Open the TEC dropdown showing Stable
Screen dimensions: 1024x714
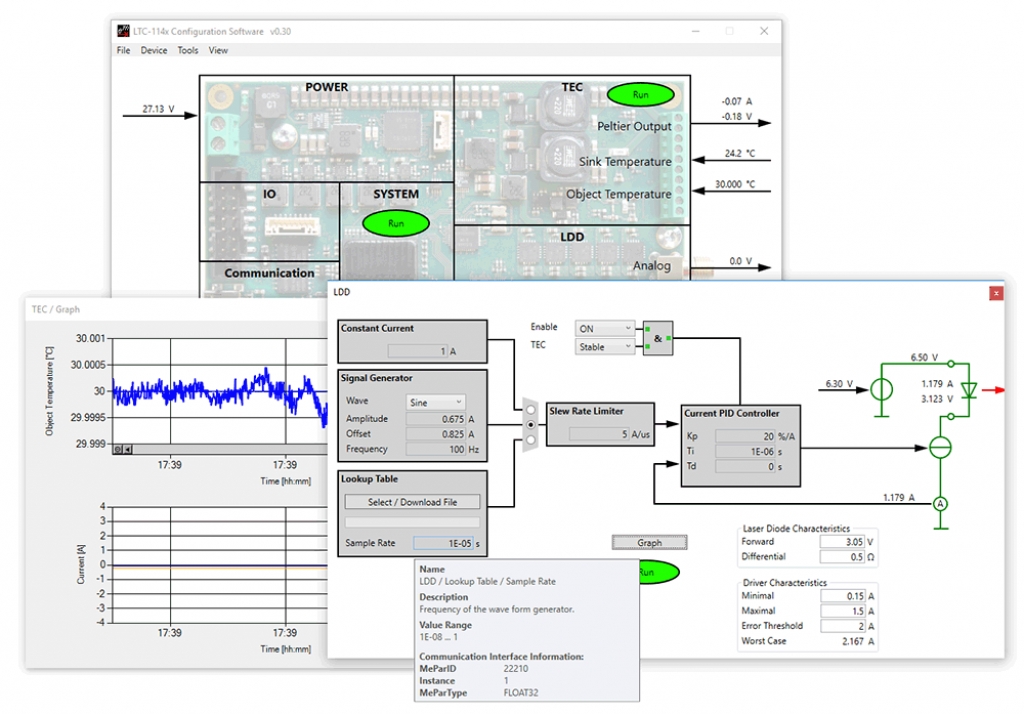click(604, 347)
